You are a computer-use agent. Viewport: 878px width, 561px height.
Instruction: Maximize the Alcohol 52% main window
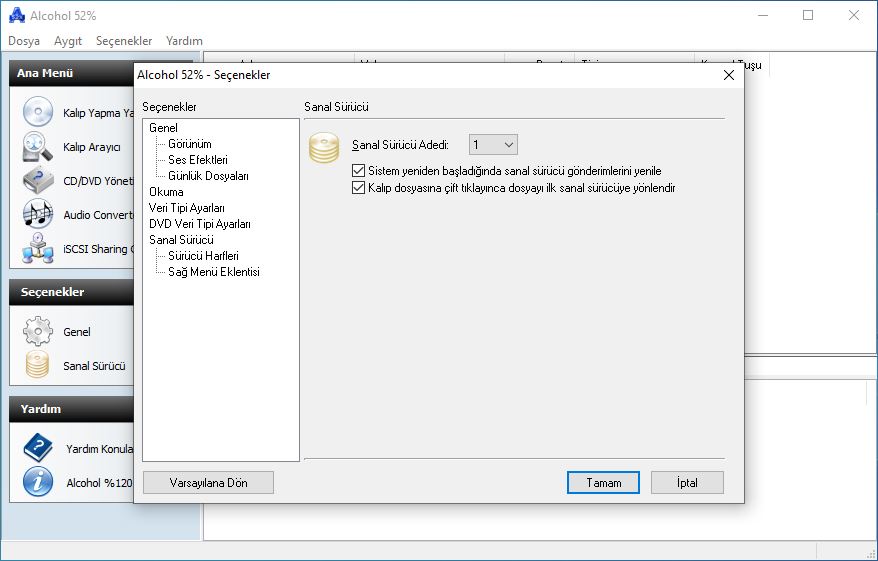click(807, 15)
